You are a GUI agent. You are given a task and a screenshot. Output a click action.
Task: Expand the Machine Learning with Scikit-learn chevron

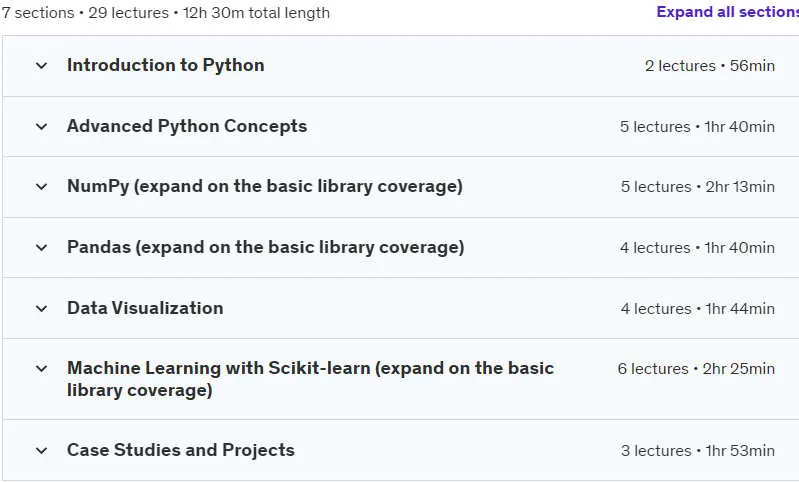tap(41, 368)
